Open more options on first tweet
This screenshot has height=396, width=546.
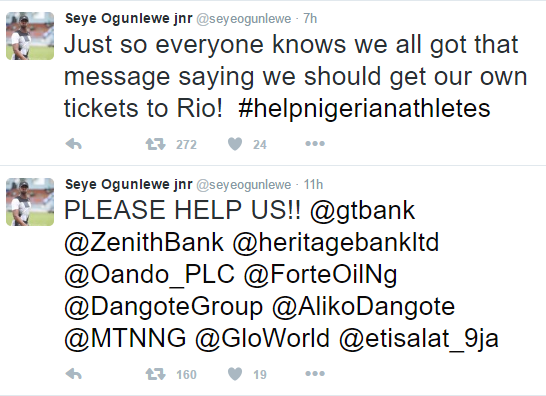click(315, 143)
